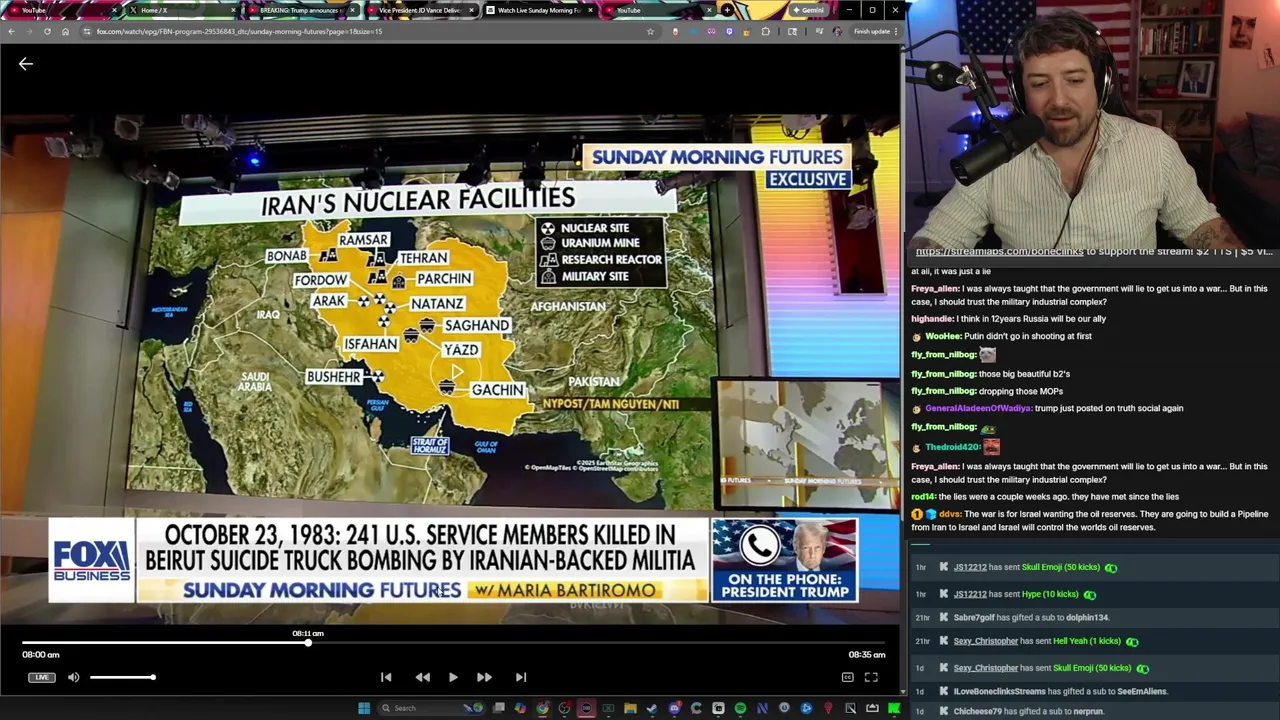Screen dimensions: 1280x720
Task: Open the BREAKING: Trump announces tab
Action: click(300, 10)
